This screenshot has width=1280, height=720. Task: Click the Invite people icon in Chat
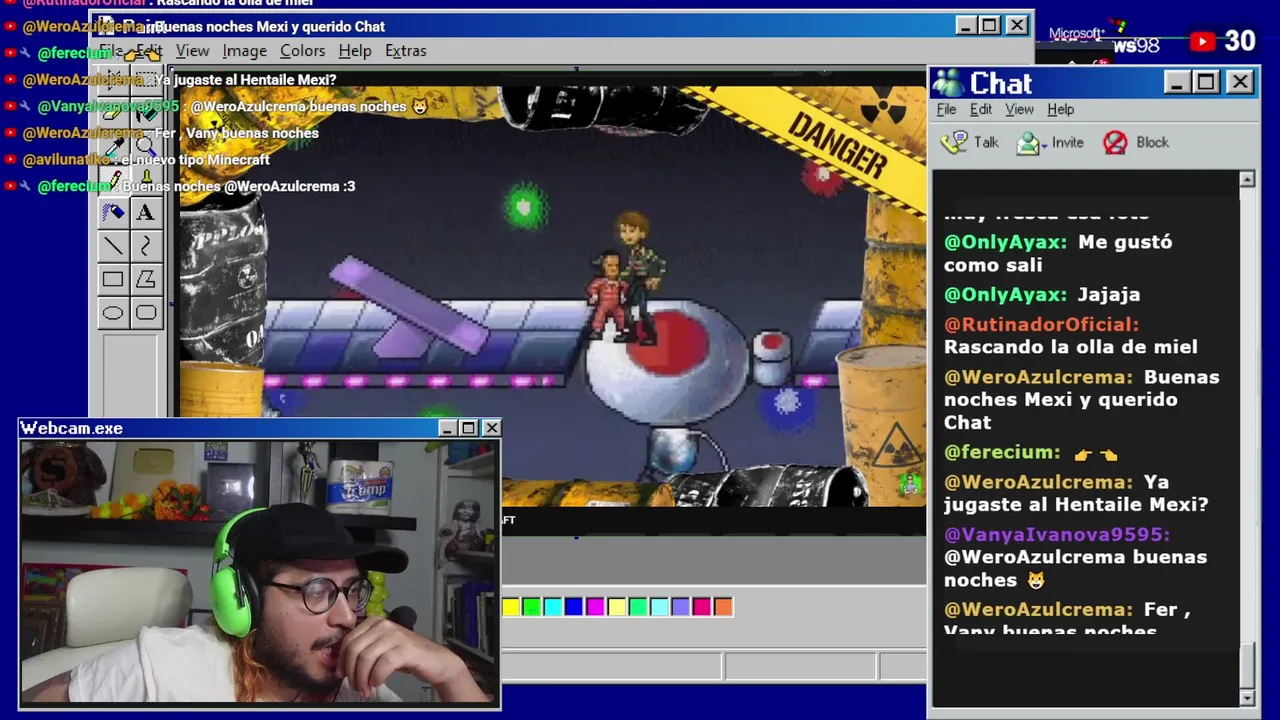point(1027,143)
